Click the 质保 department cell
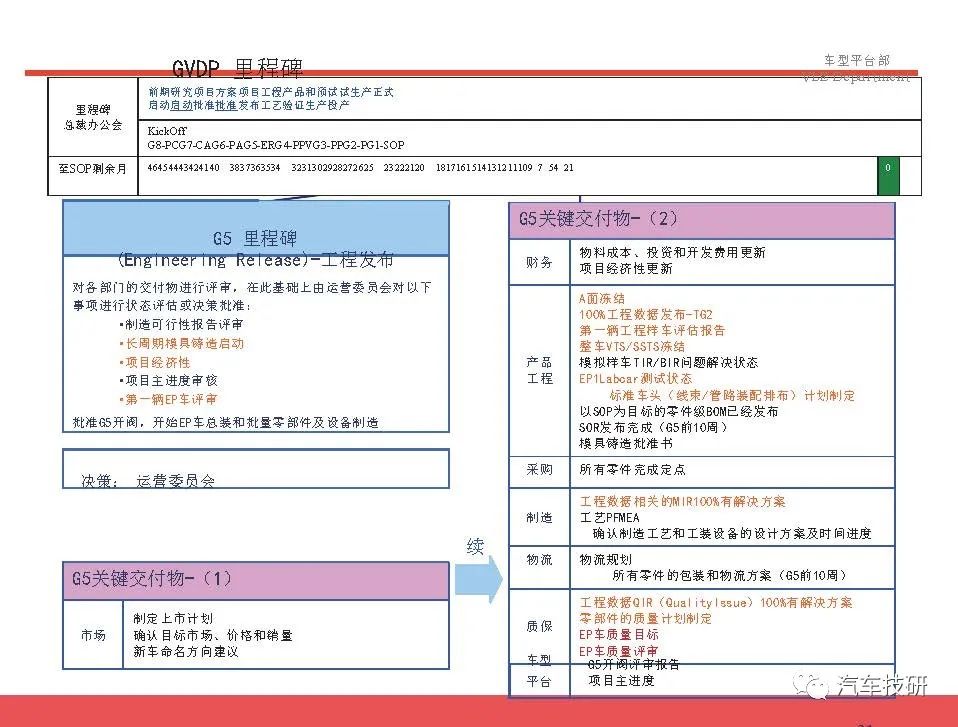This screenshot has height=727, width=958. pos(539,626)
